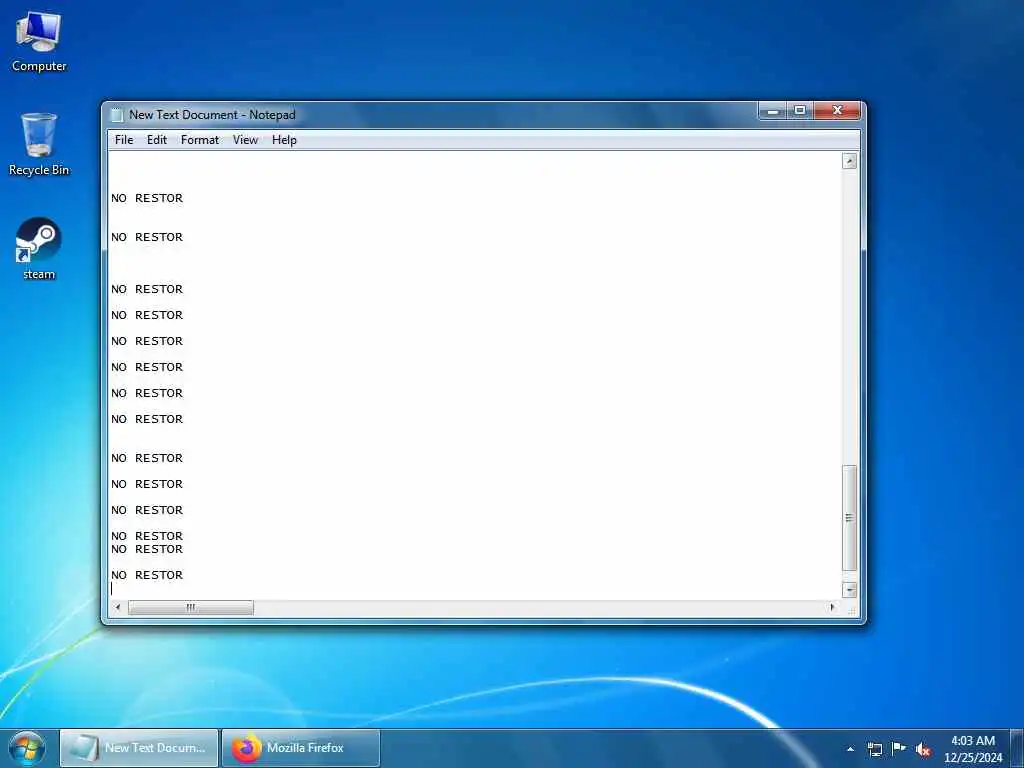
Task: Click the horizontal scrollbar right arrow
Action: (x=832, y=608)
